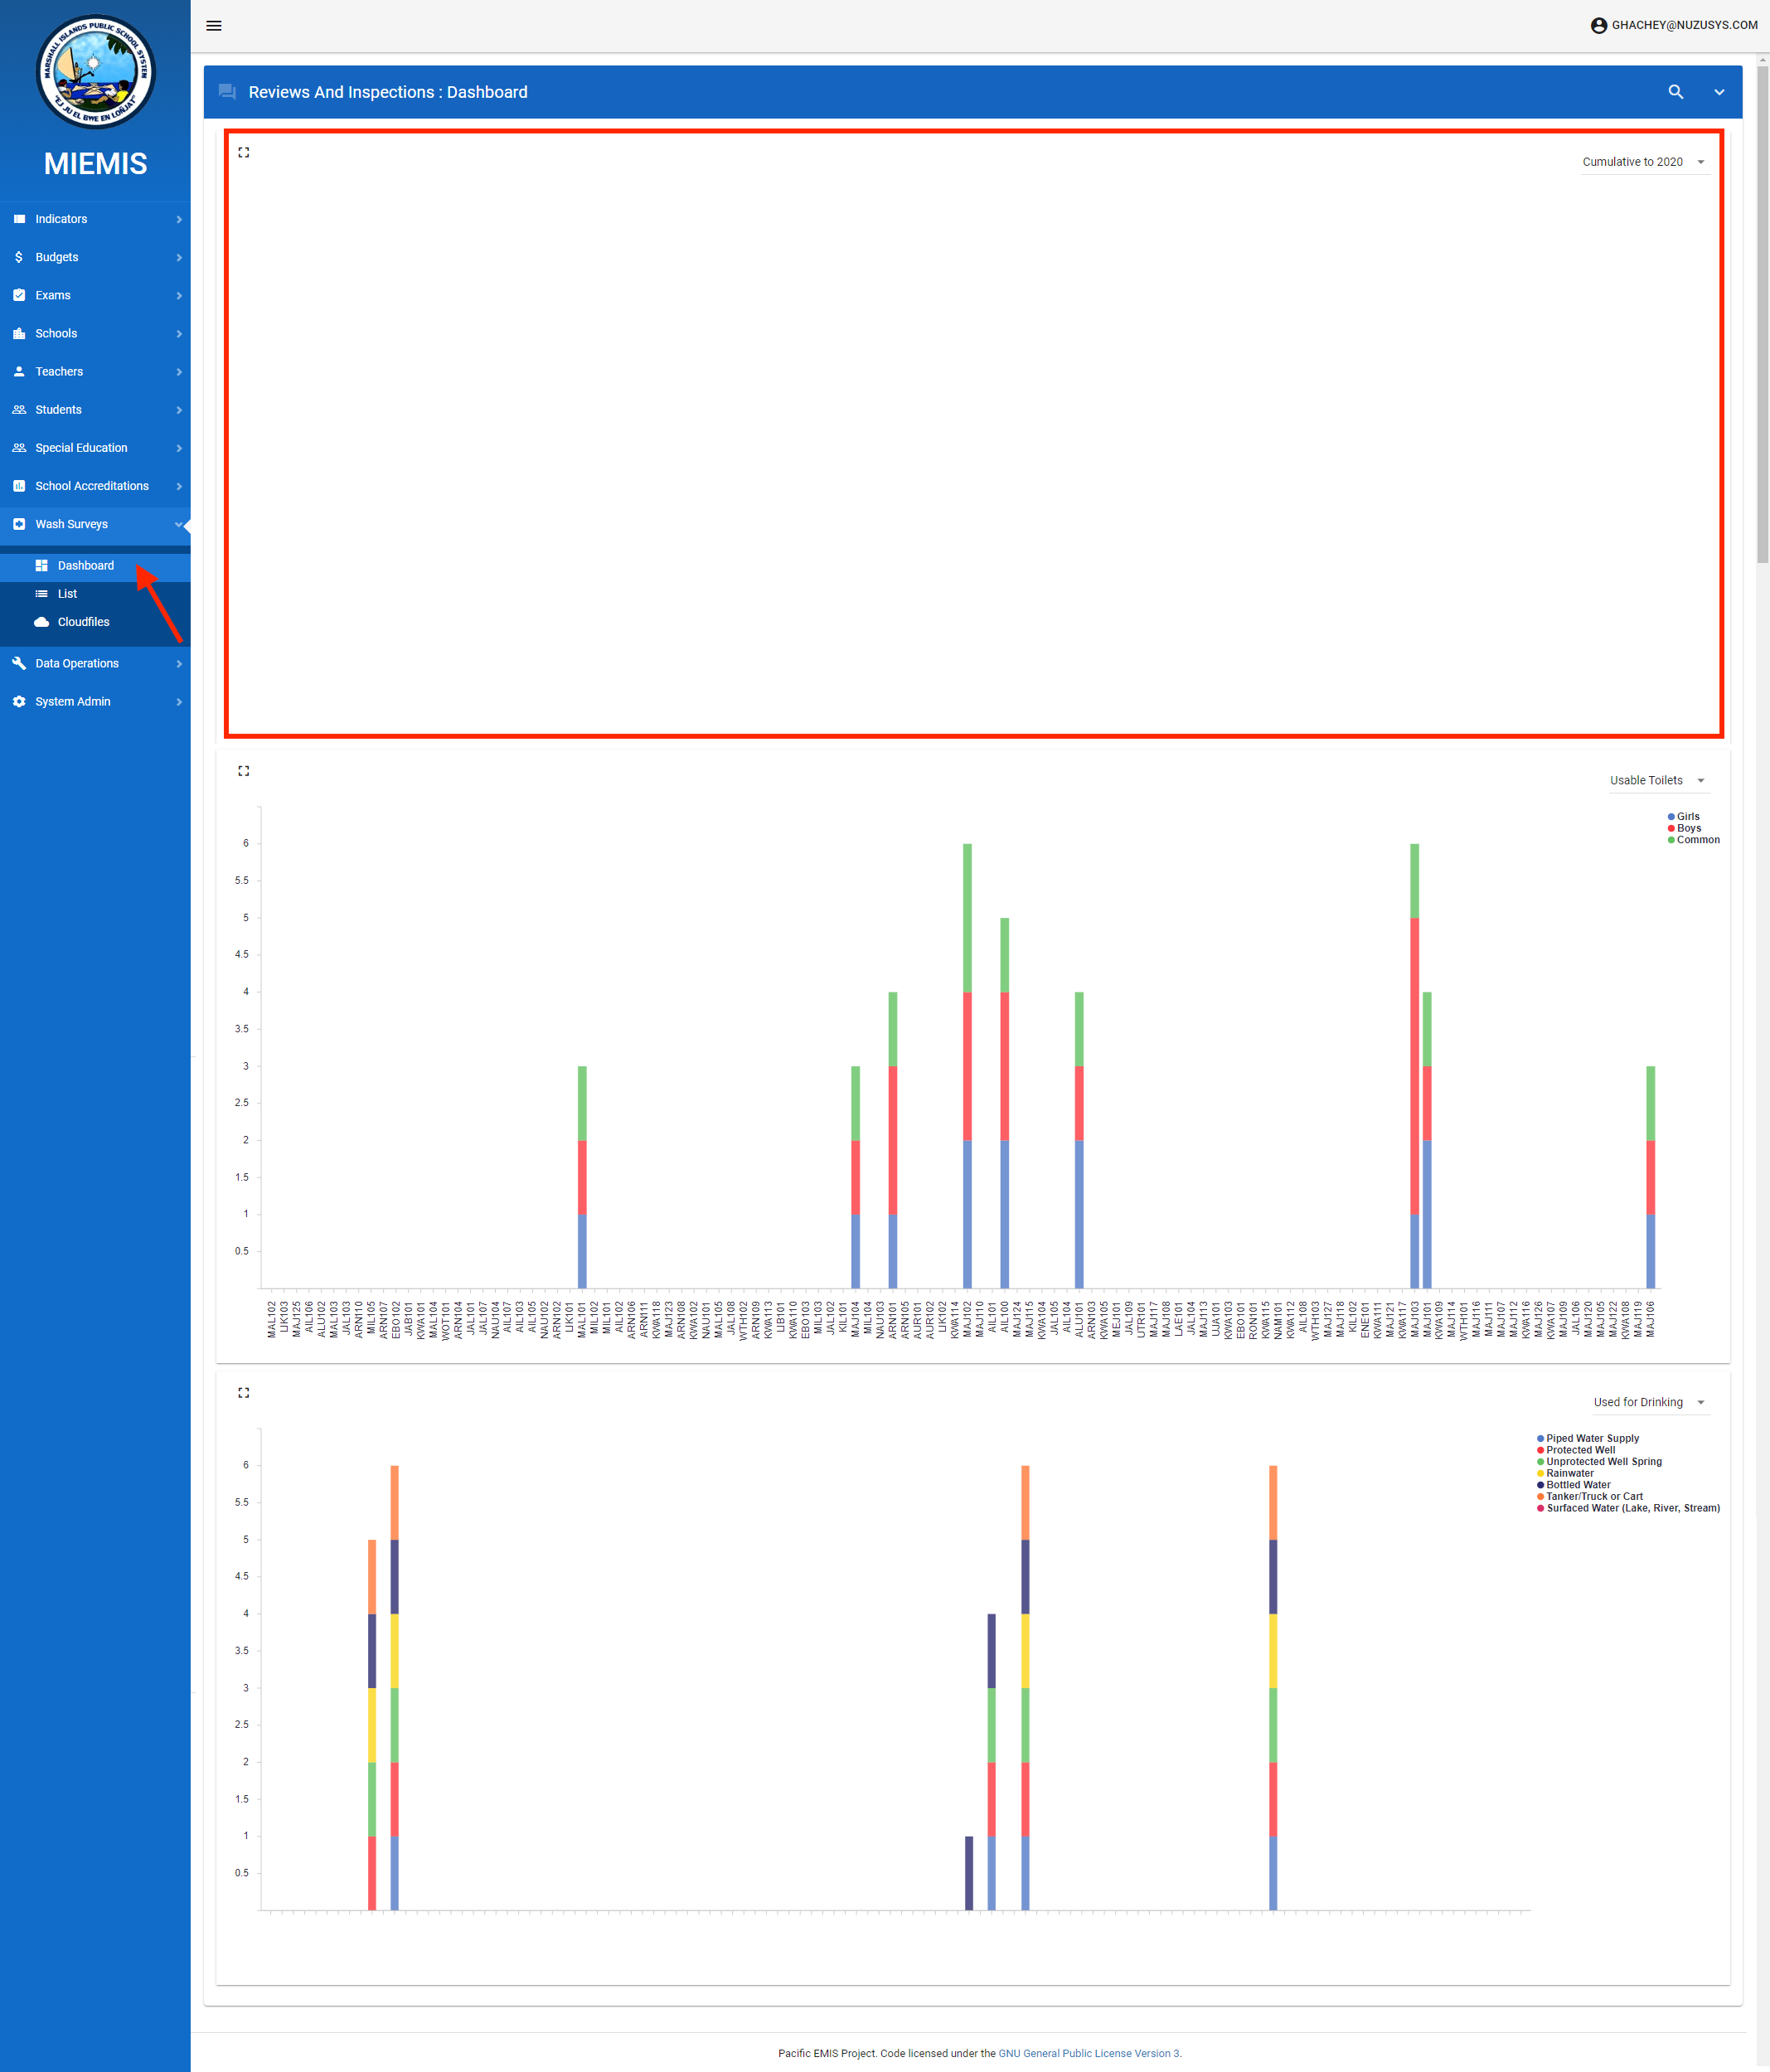Click the Piped Water Supply legend swatch
The image size is (1770, 2072).
click(x=1541, y=1439)
